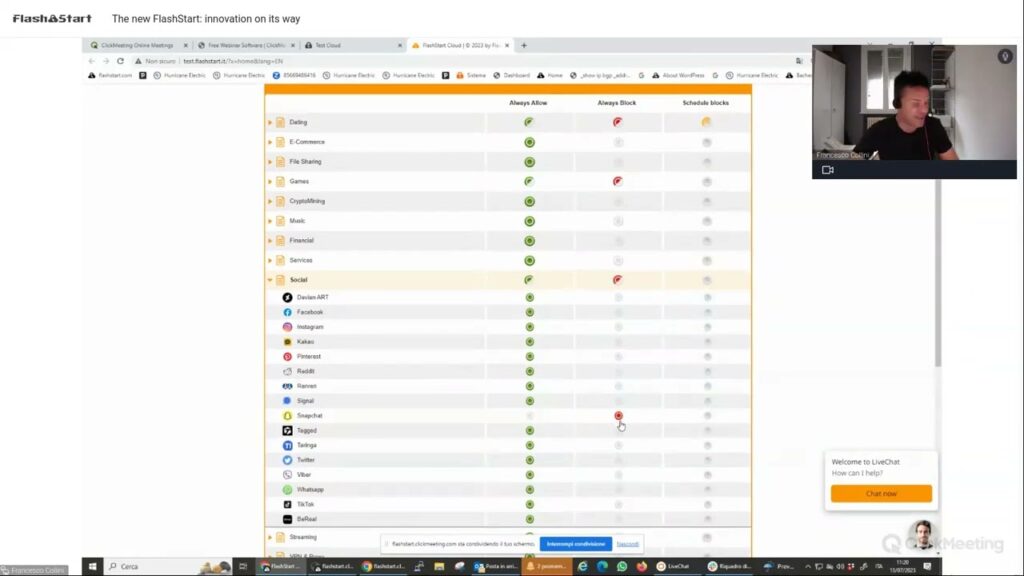This screenshot has height=576, width=1024.
Task: Set Facebook to Always Block
Action: pyautogui.click(x=618, y=312)
